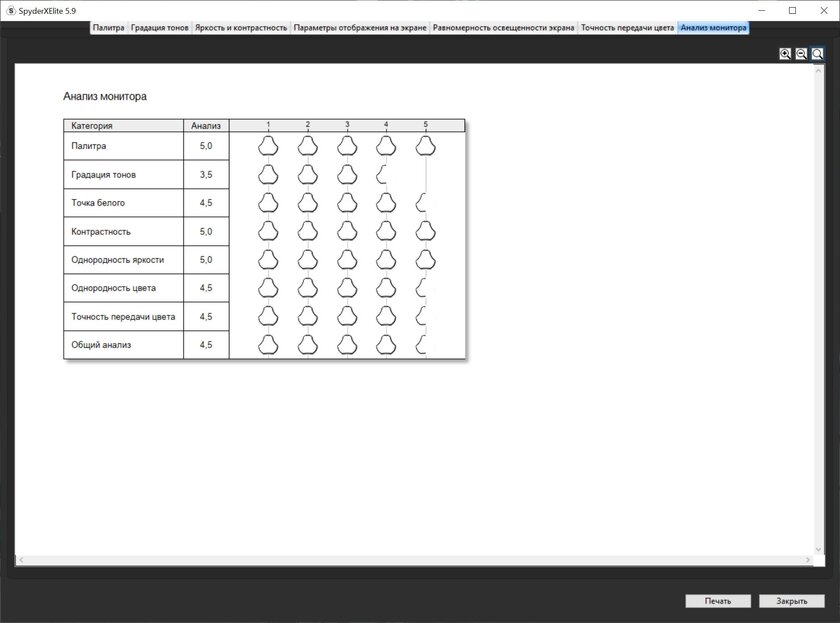This screenshot has width=840, height=623.
Task: Click the SpyderXElite app icon in title bar
Action: click(10, 10)
